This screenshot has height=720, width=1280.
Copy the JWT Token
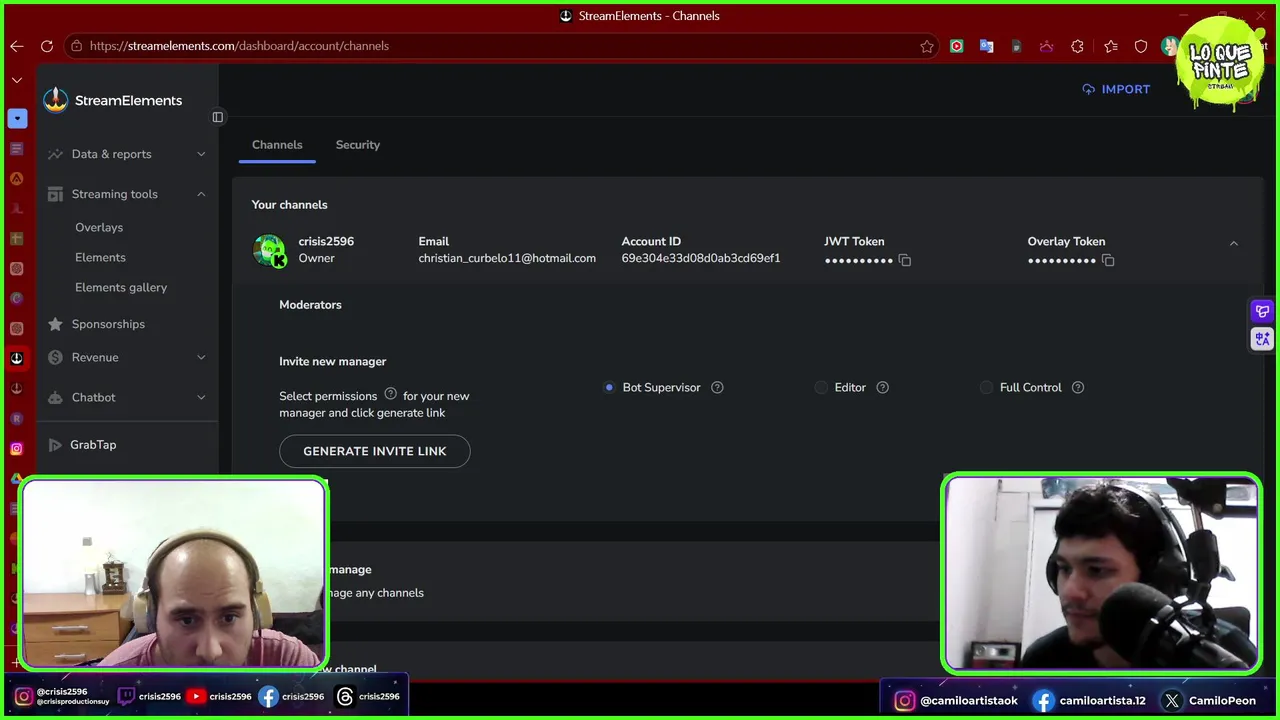[904, 260]
